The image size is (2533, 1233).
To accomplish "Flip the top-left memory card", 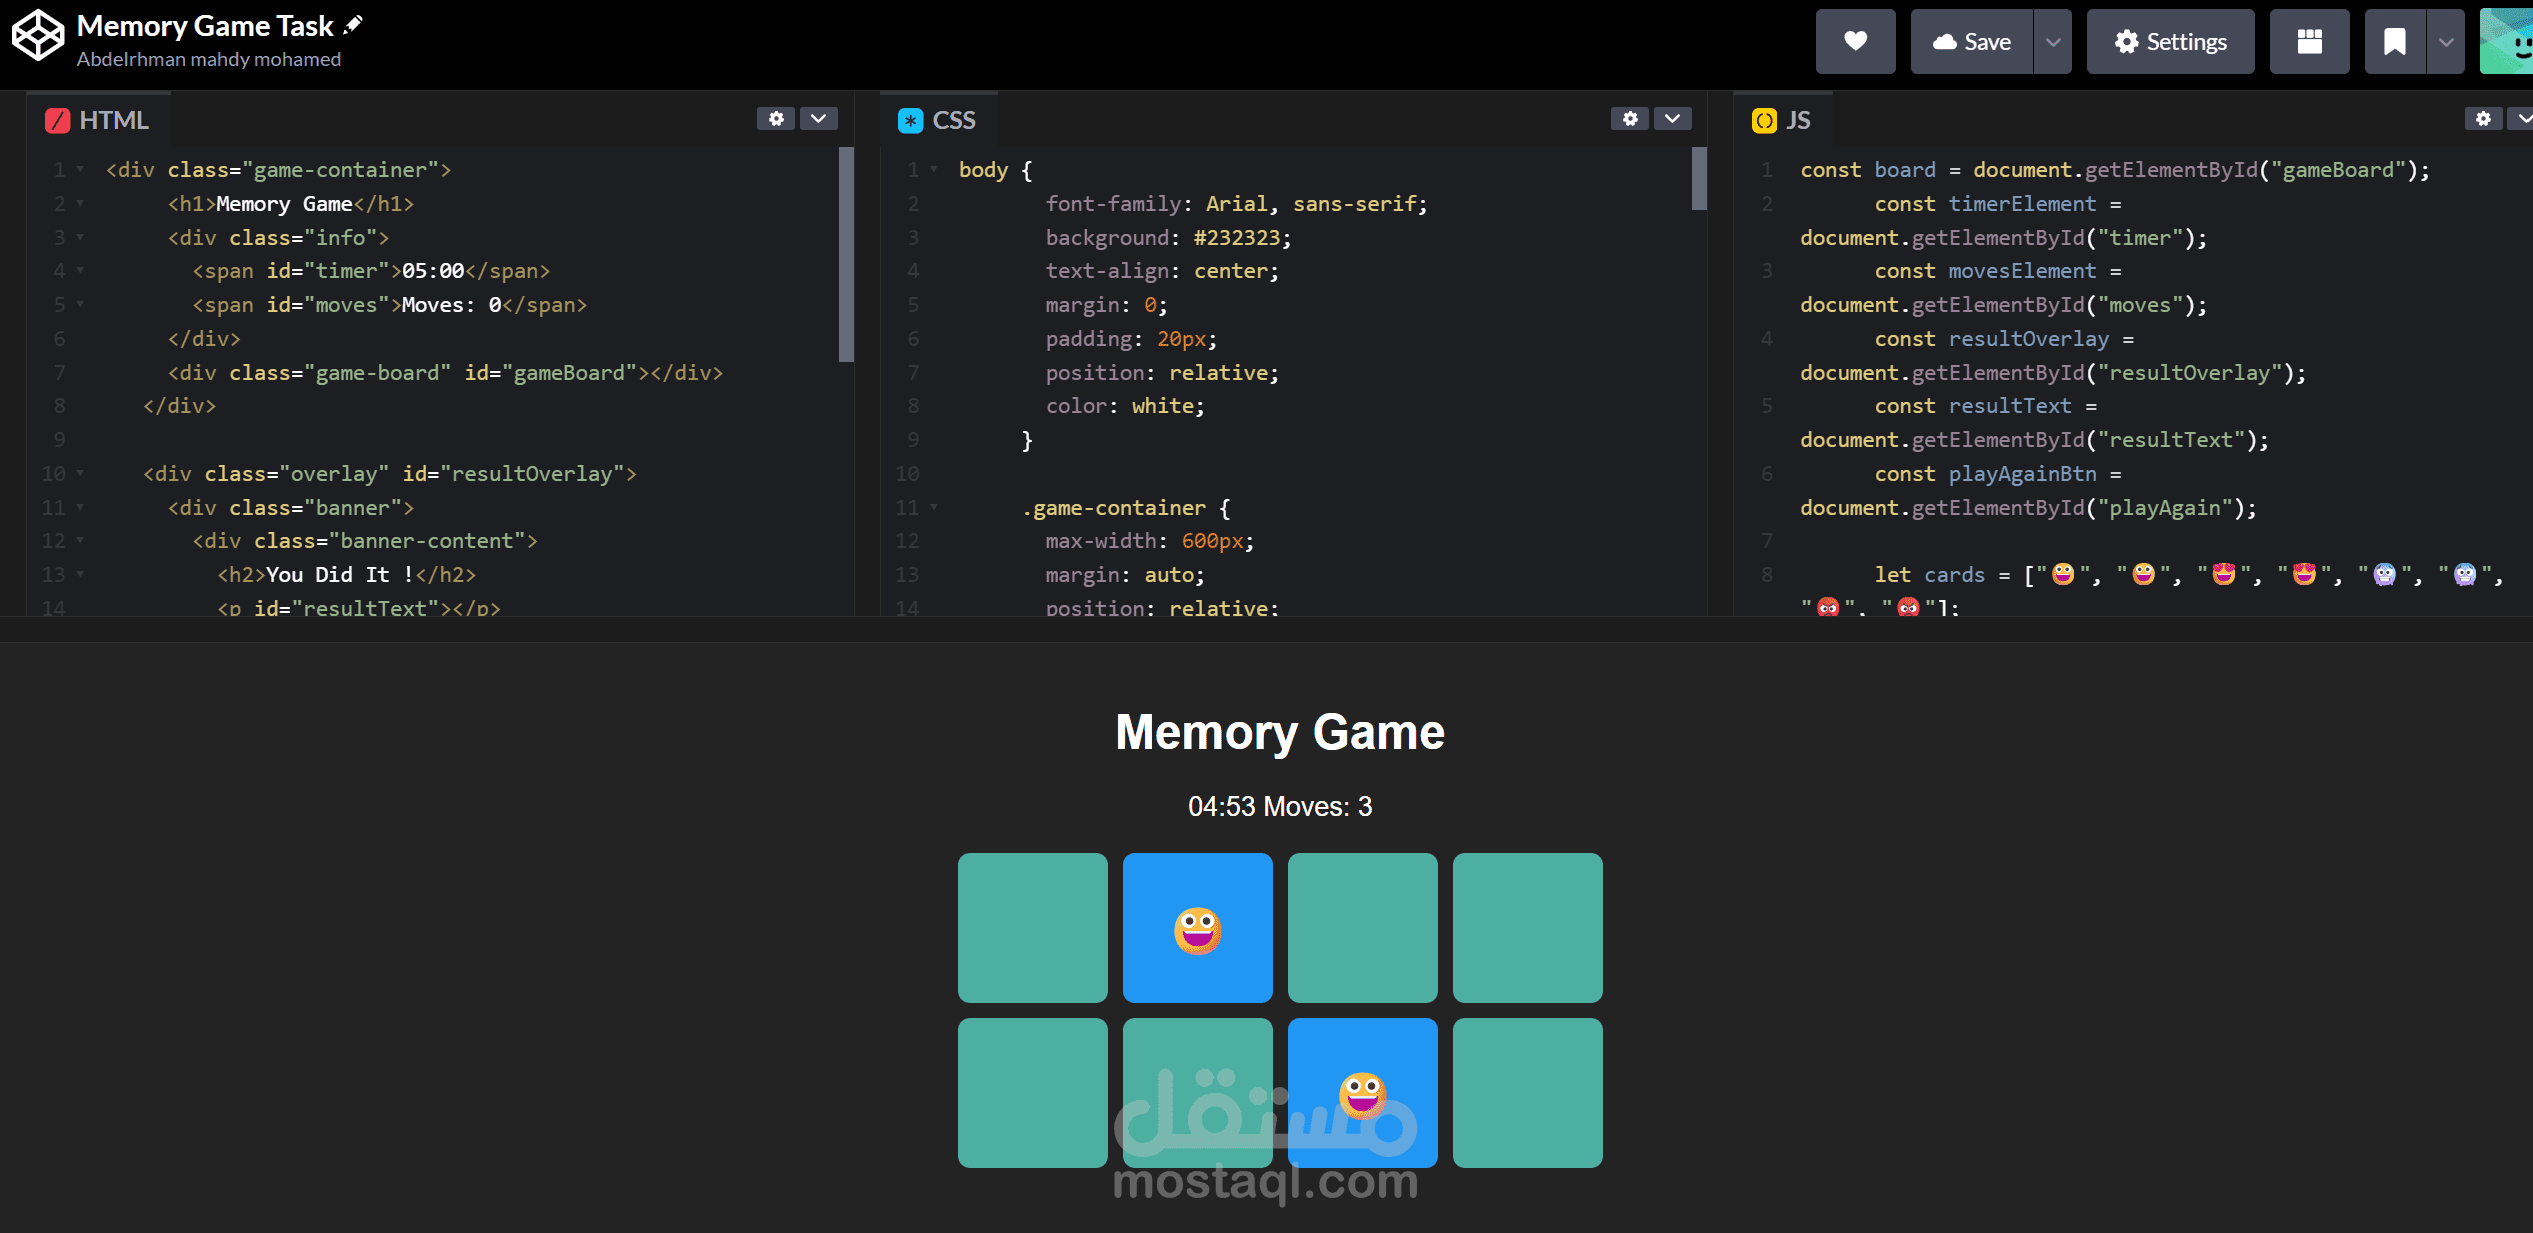I will tap(1032, 927).
